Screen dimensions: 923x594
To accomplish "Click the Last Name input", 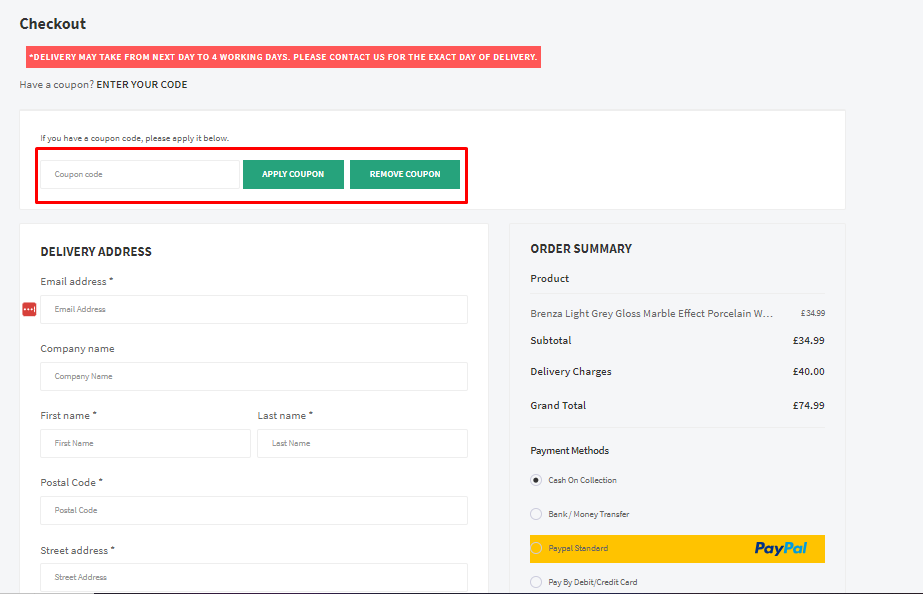I will pyautogui.click(x=362, y=443).
